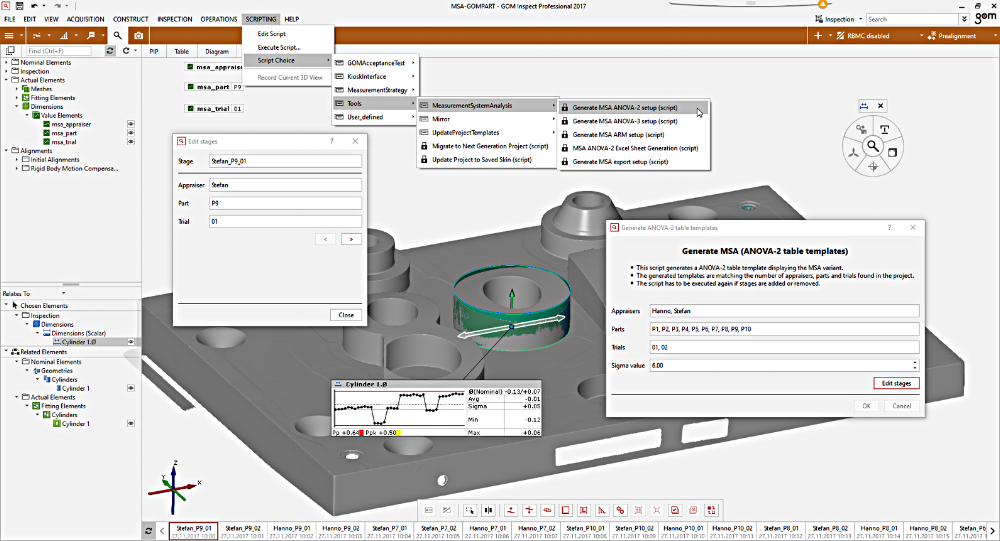This screenshot has height=541, width=1000.
Task: Click the stage timeline refresh icon at bottom left
Action: (149, 531)
